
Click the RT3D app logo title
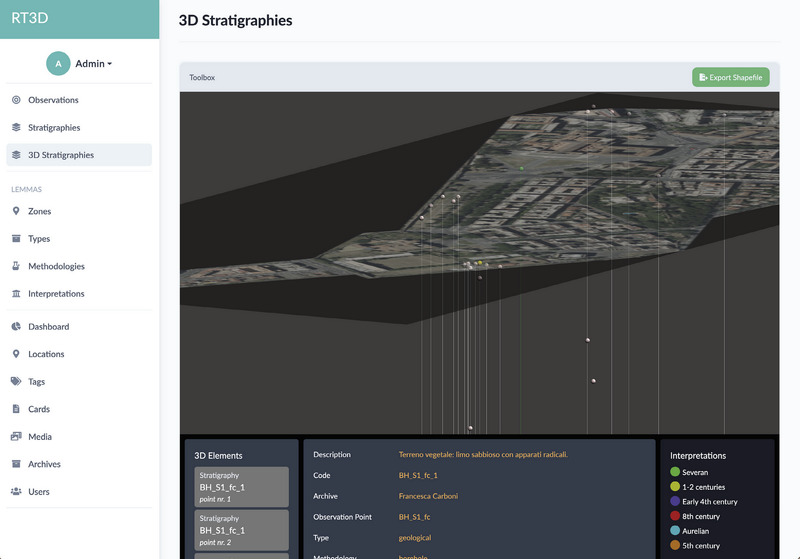pyautogui.click(x=30, y=18)
